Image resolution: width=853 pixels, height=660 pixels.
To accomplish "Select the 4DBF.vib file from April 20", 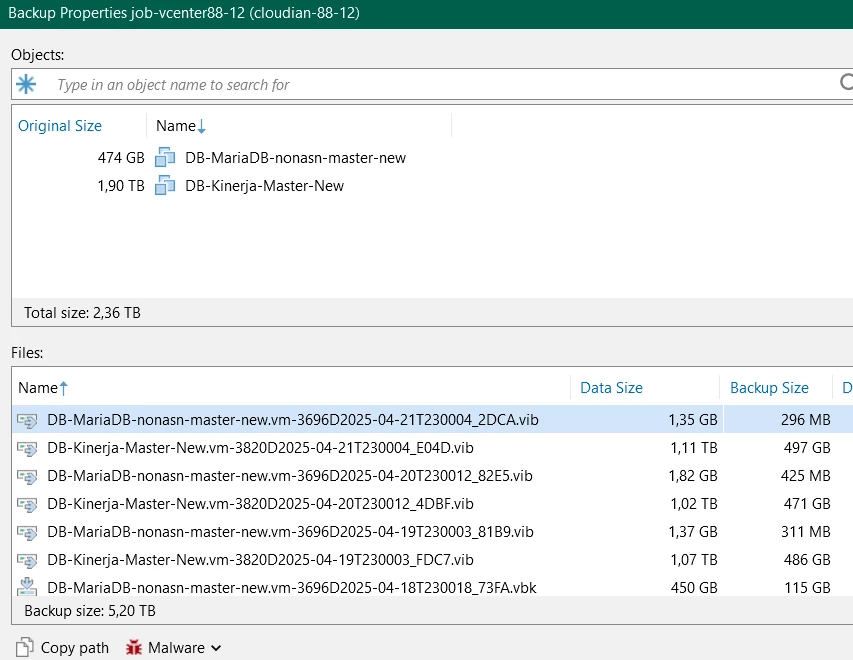I will click(260, 504).
